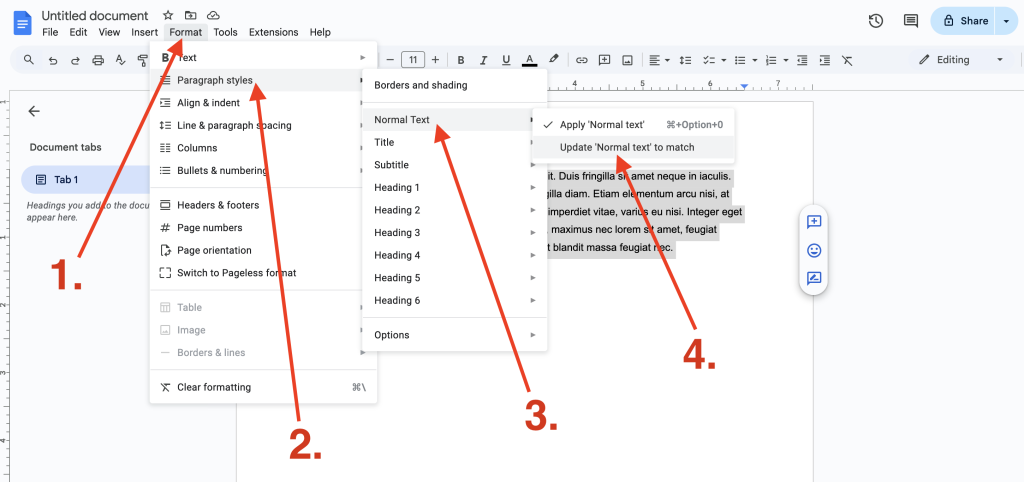Expand the Share button dropdown arrow
The height and width of the screenshot is (482, 1024).
[x=1005, y=21]
